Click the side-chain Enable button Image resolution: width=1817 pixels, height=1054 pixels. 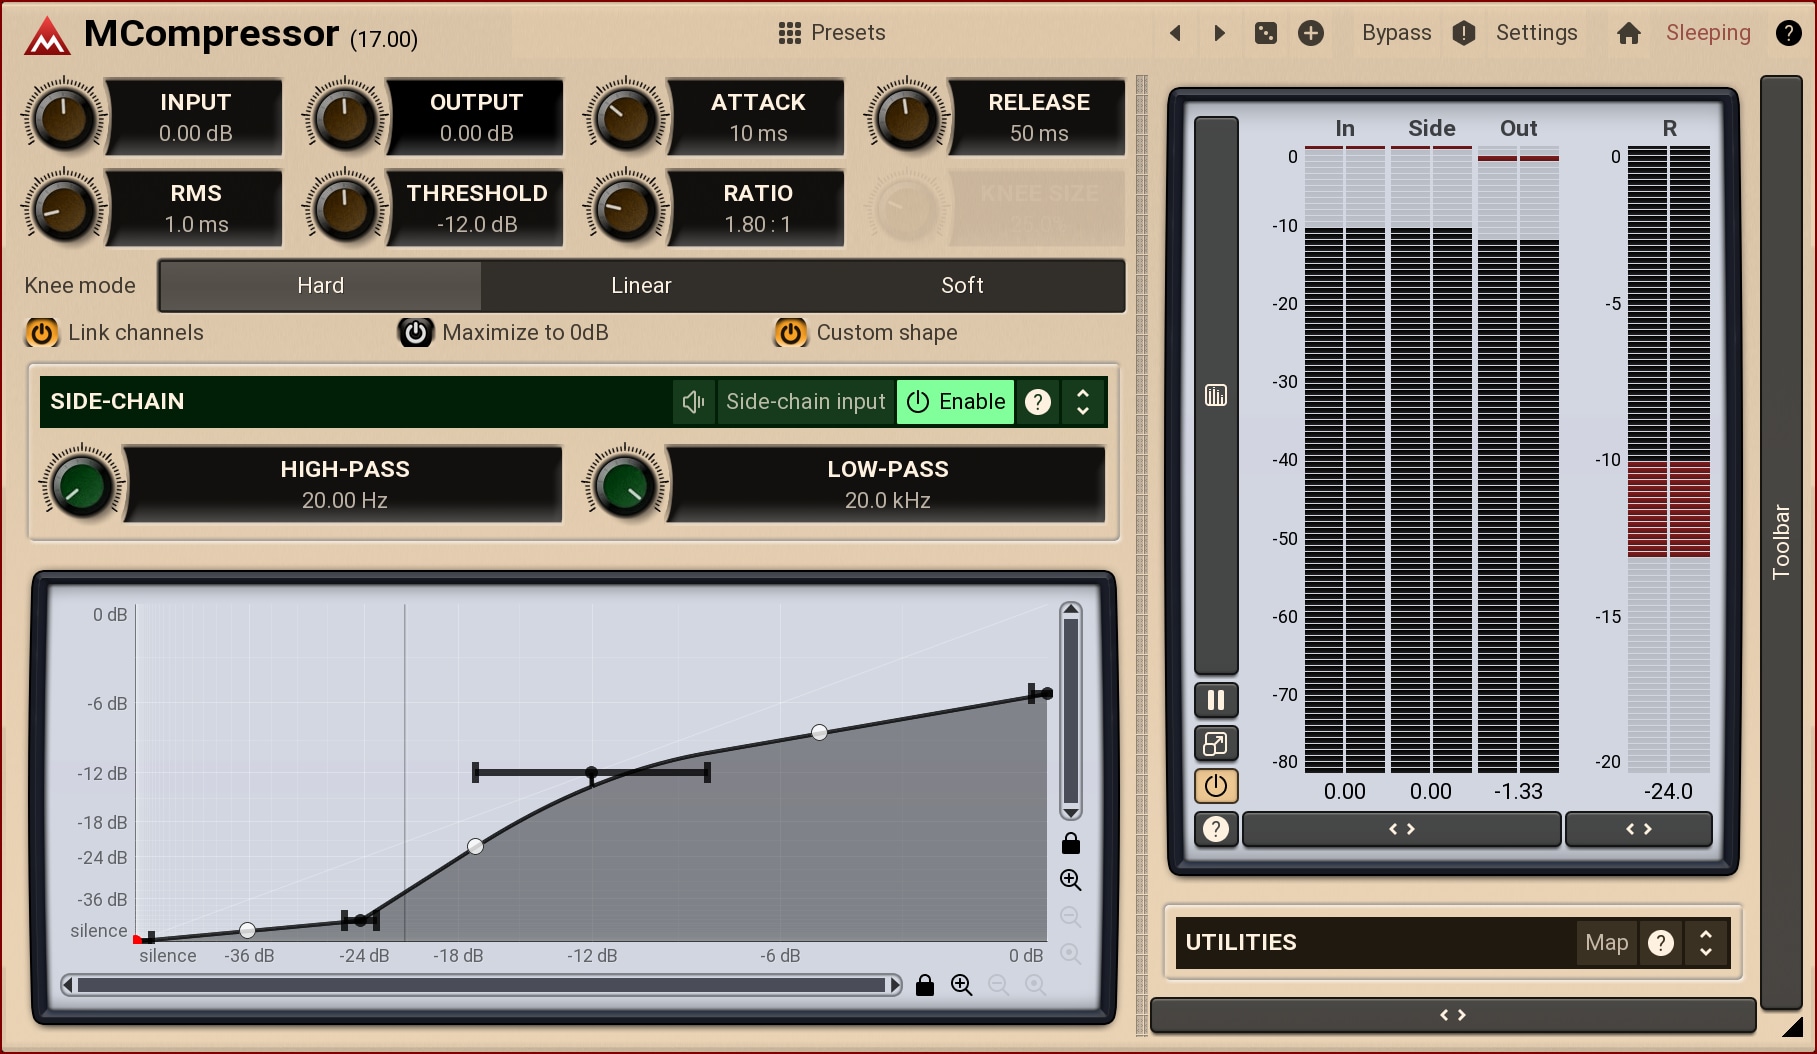[x=955, y=402]
